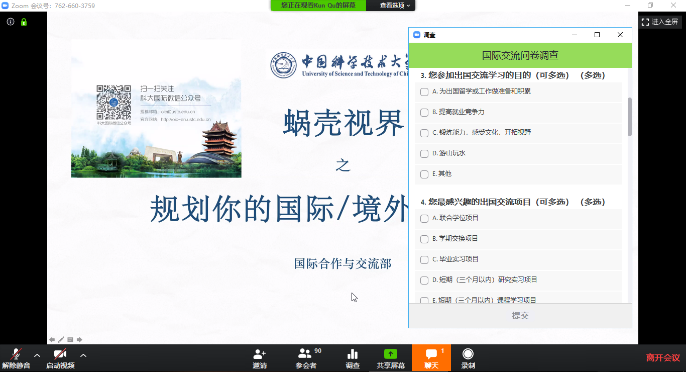Click the Record circle icon
Screen dimensions: 686x372
pos(468,354)
